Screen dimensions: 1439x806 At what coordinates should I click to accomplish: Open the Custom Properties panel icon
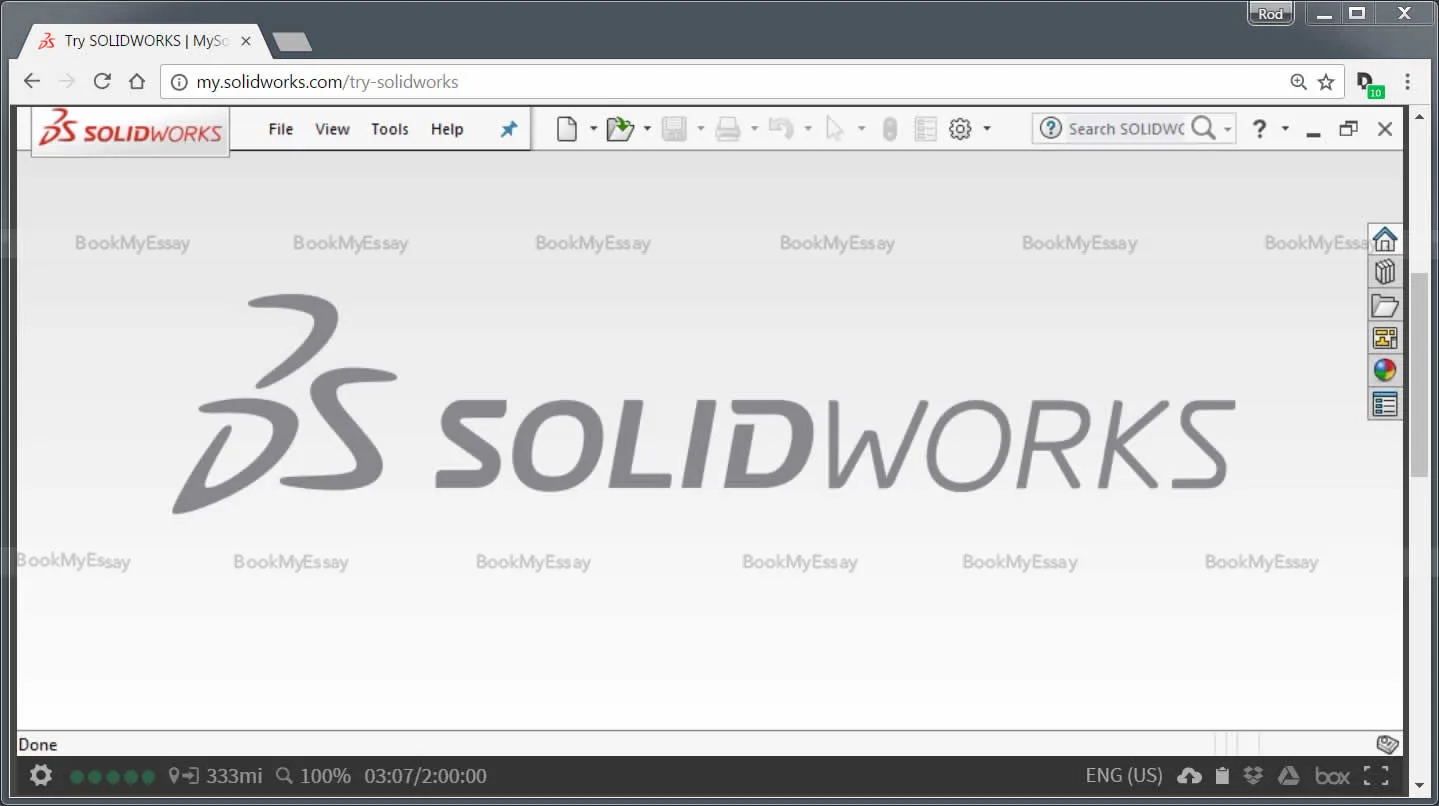tap(1384, 404)
